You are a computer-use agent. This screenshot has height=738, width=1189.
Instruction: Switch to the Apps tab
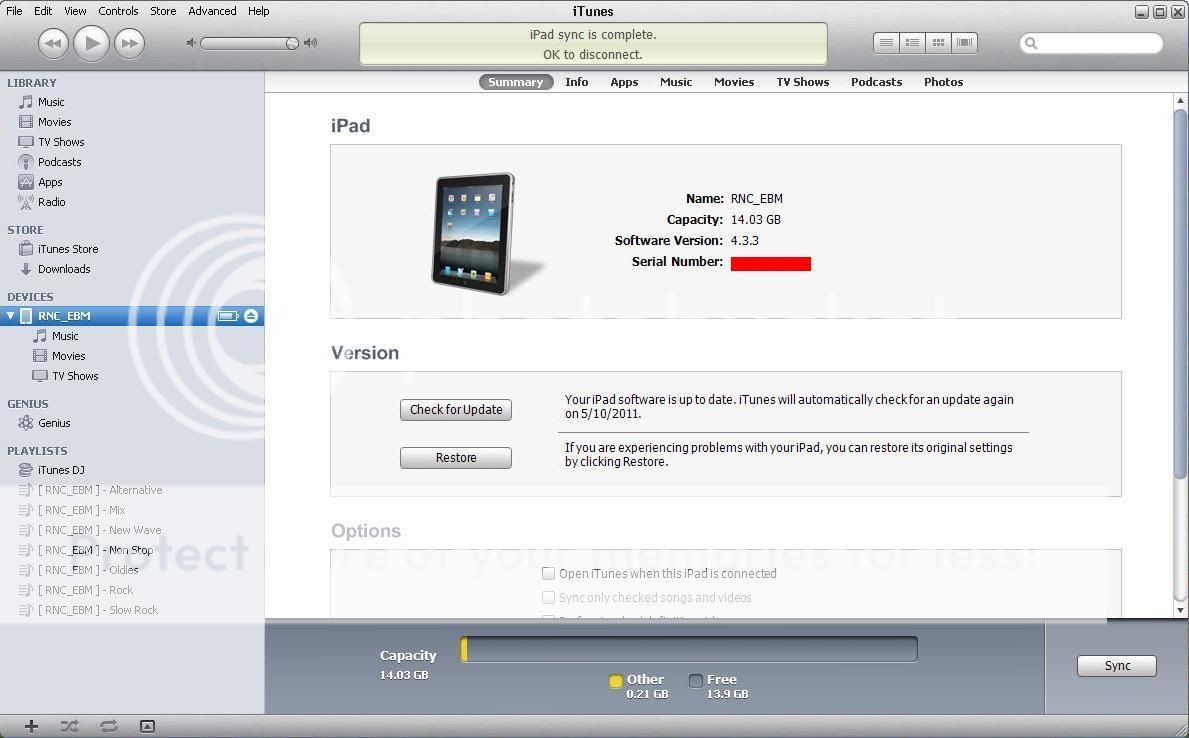click(x=624, y=82)
